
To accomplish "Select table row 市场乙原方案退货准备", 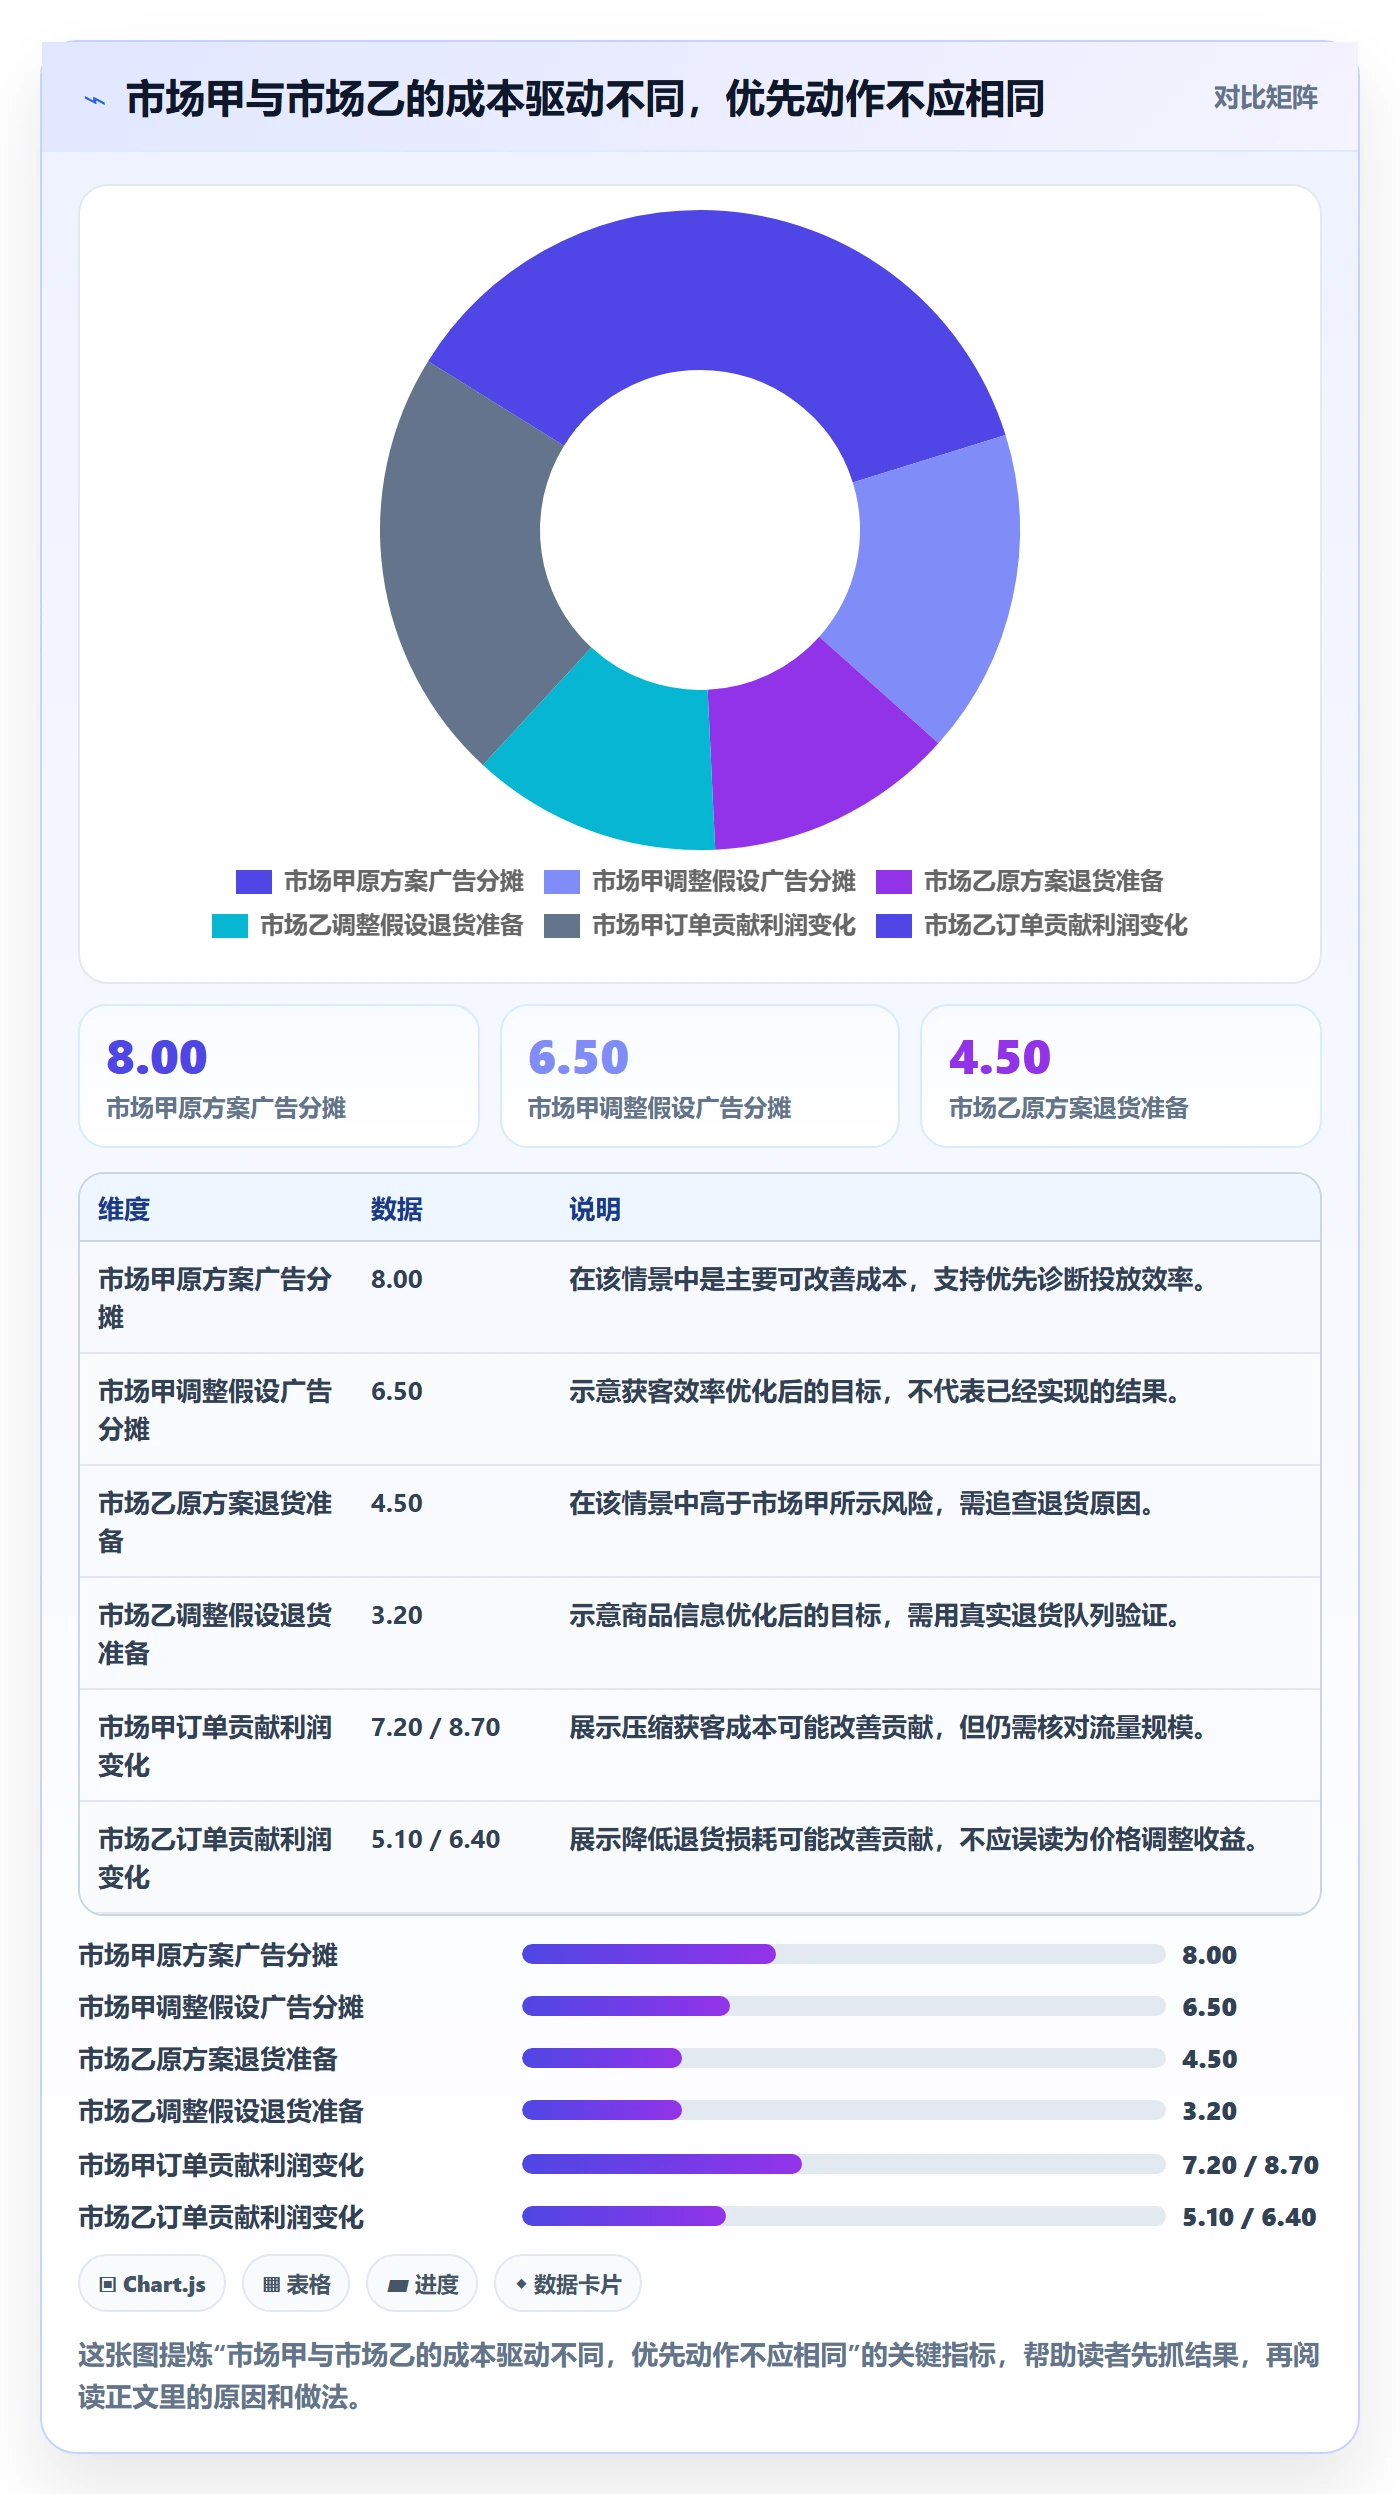I will tap(700, 1522).
